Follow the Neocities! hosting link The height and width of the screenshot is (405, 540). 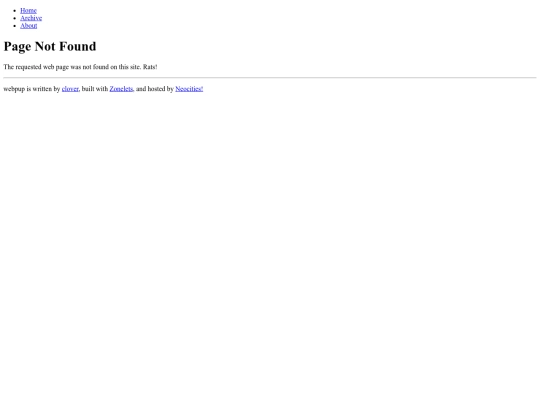[189, 89]
